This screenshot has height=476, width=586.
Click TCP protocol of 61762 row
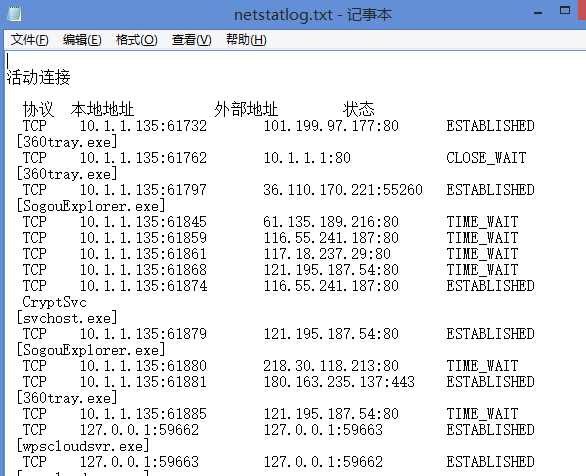coord(35,158)
